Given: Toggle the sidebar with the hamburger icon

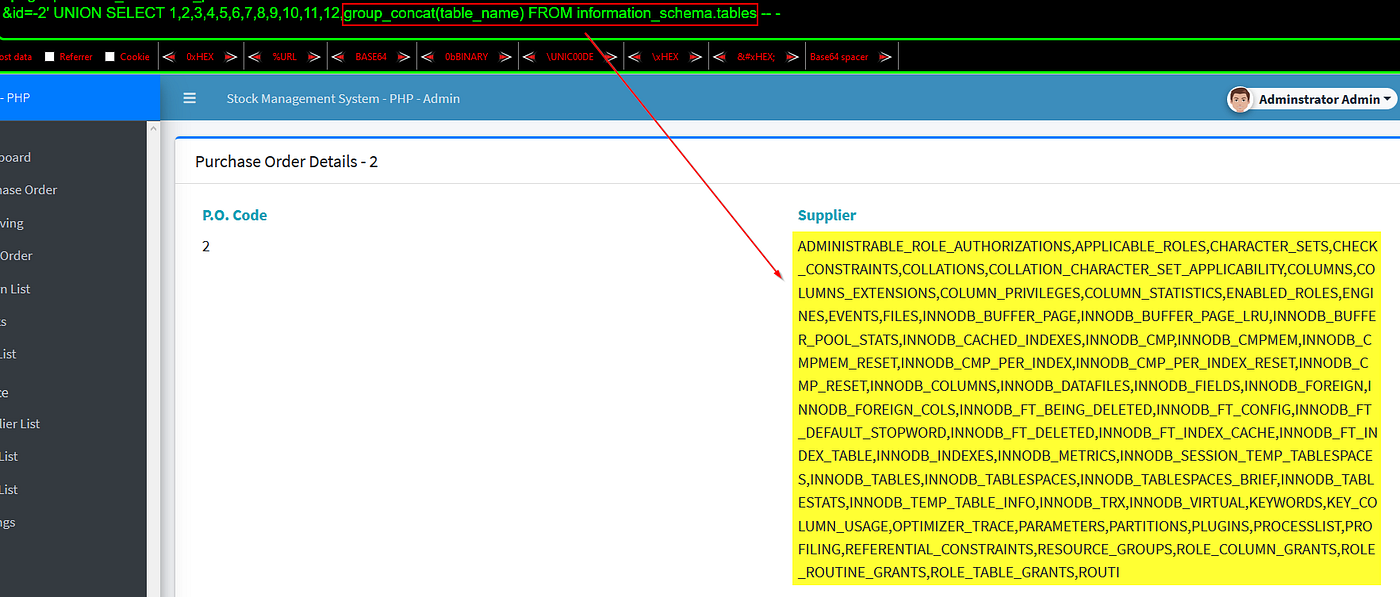Looking at the screenshot, I should 190,98.
